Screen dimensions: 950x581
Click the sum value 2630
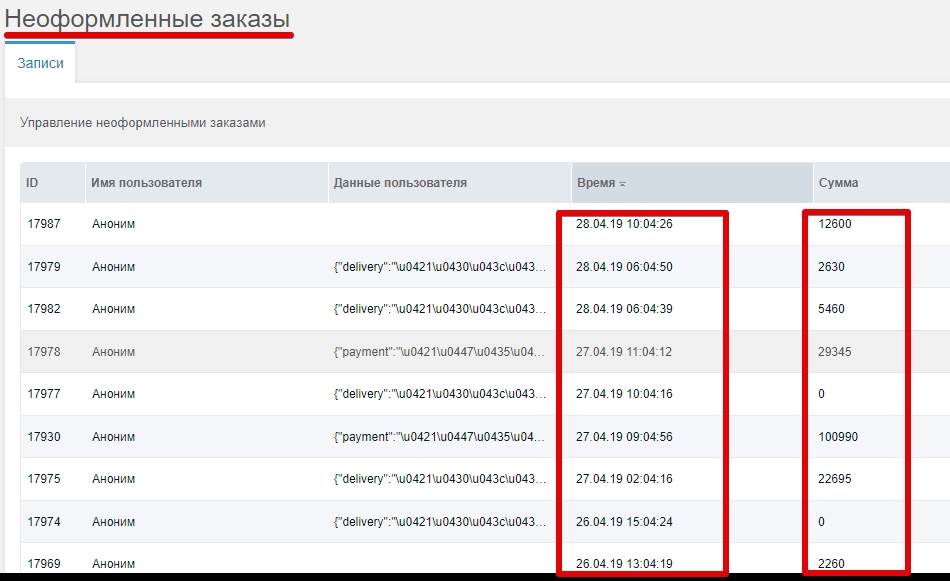(x=831, y=267)
